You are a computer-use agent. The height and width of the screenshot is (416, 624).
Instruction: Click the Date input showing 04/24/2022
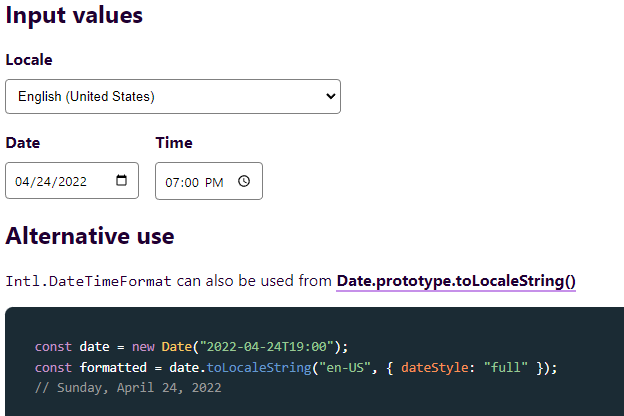pyautogui.click(x=72, y=180)
